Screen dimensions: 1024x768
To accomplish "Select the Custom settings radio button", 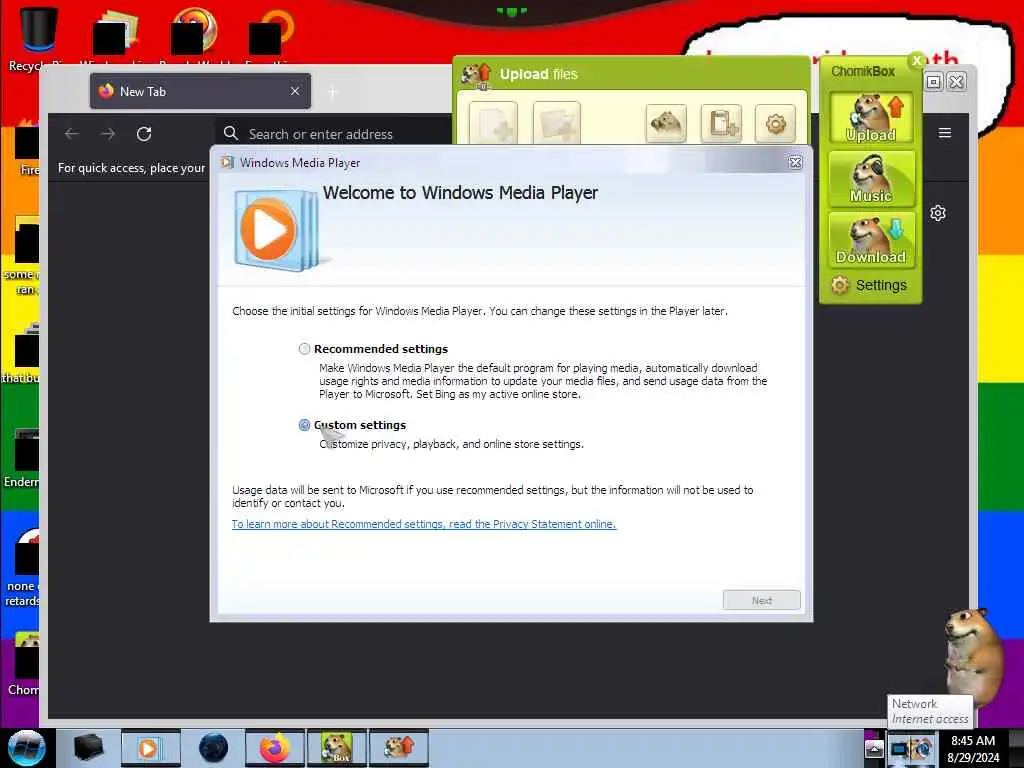I will (304, 425).
